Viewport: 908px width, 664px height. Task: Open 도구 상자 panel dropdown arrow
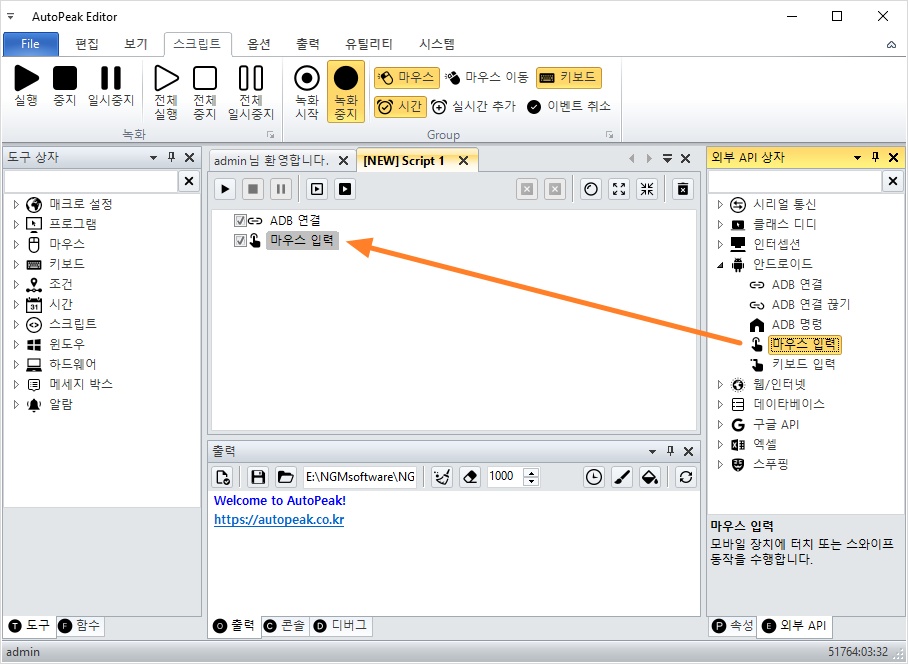coord(153,157)
